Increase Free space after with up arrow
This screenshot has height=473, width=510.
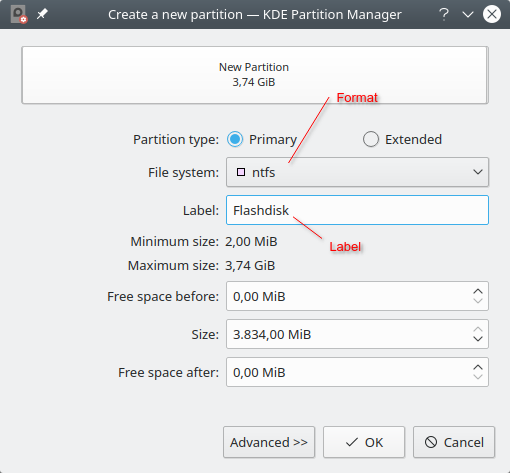tap(478, 367)
